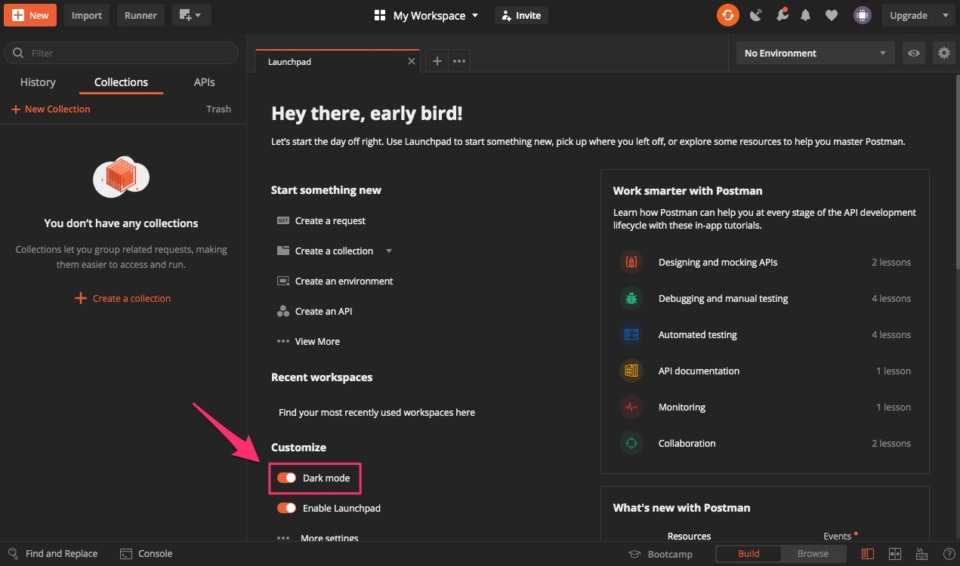Click Create a collection link in sidebar
The image size is (960, 566).
(122, 298)
